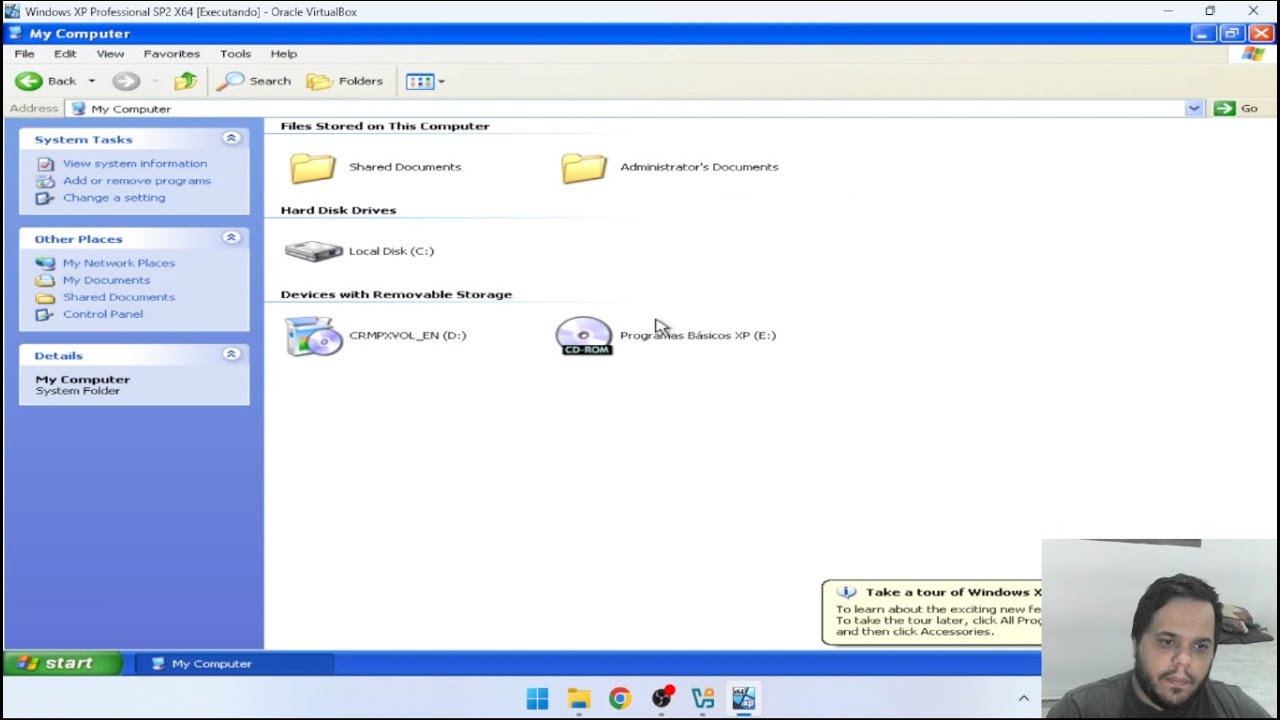Click the Control Panel sidebar icon
1280x720 pixels.
tap(45, 314)
